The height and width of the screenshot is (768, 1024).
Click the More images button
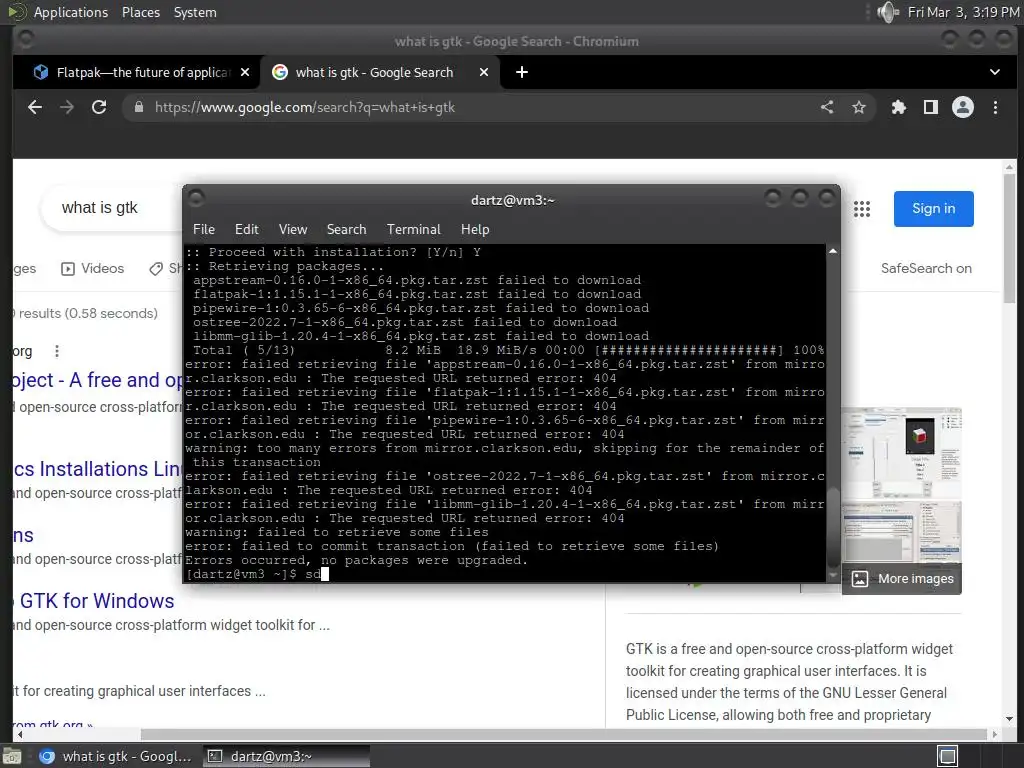click(x=902, y=579)
